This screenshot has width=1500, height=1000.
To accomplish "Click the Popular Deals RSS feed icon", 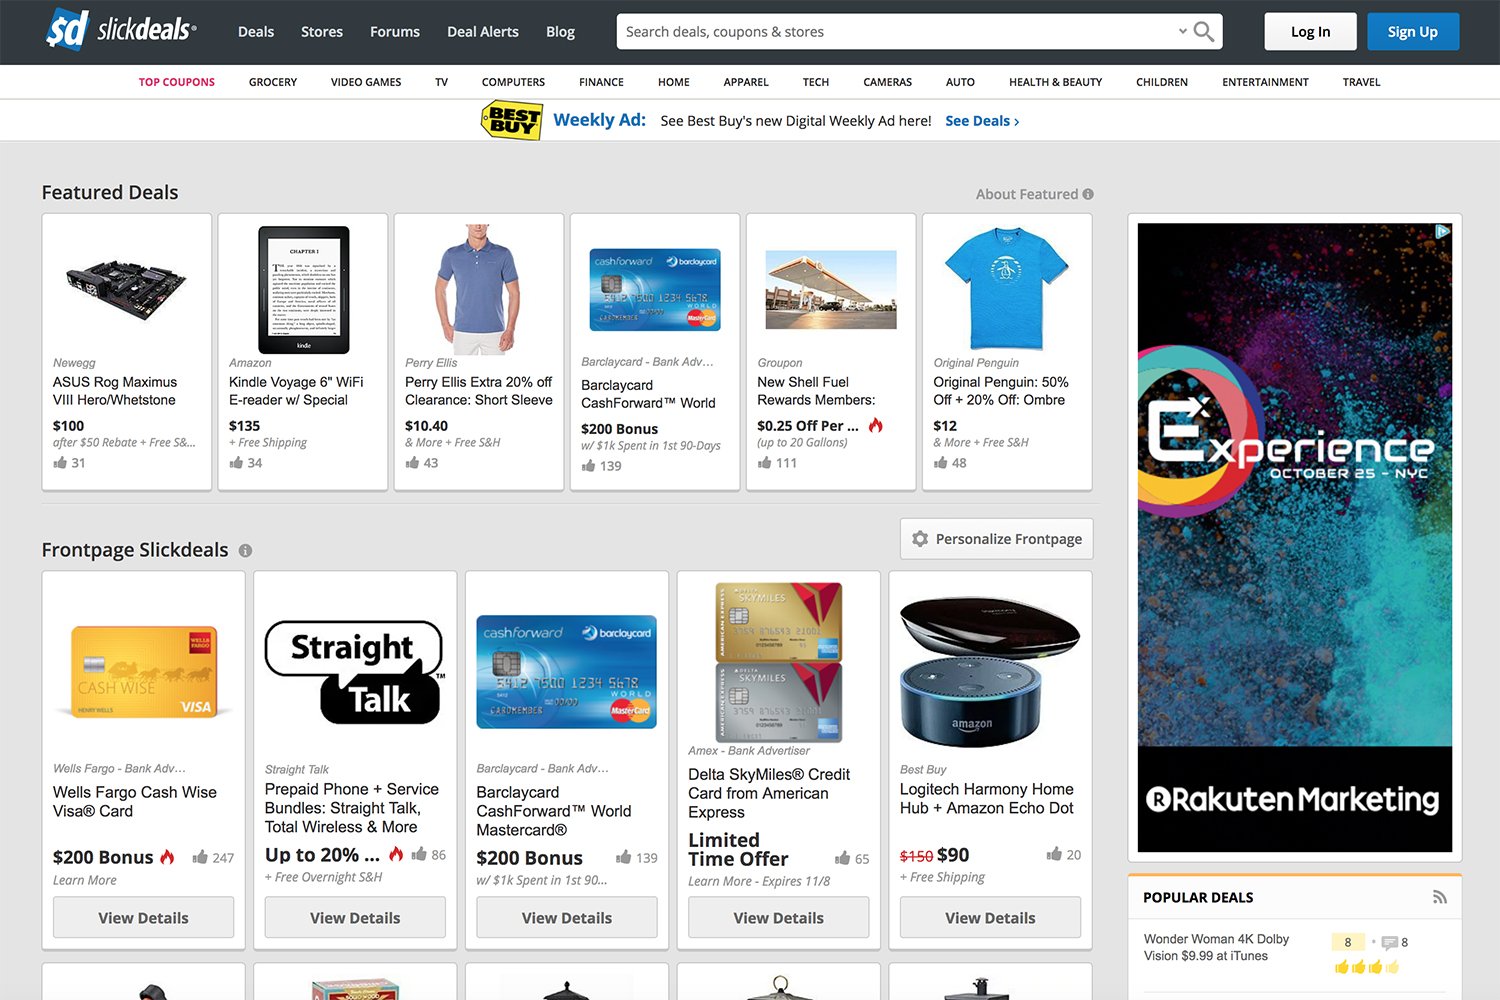I will pos(1440,897).
